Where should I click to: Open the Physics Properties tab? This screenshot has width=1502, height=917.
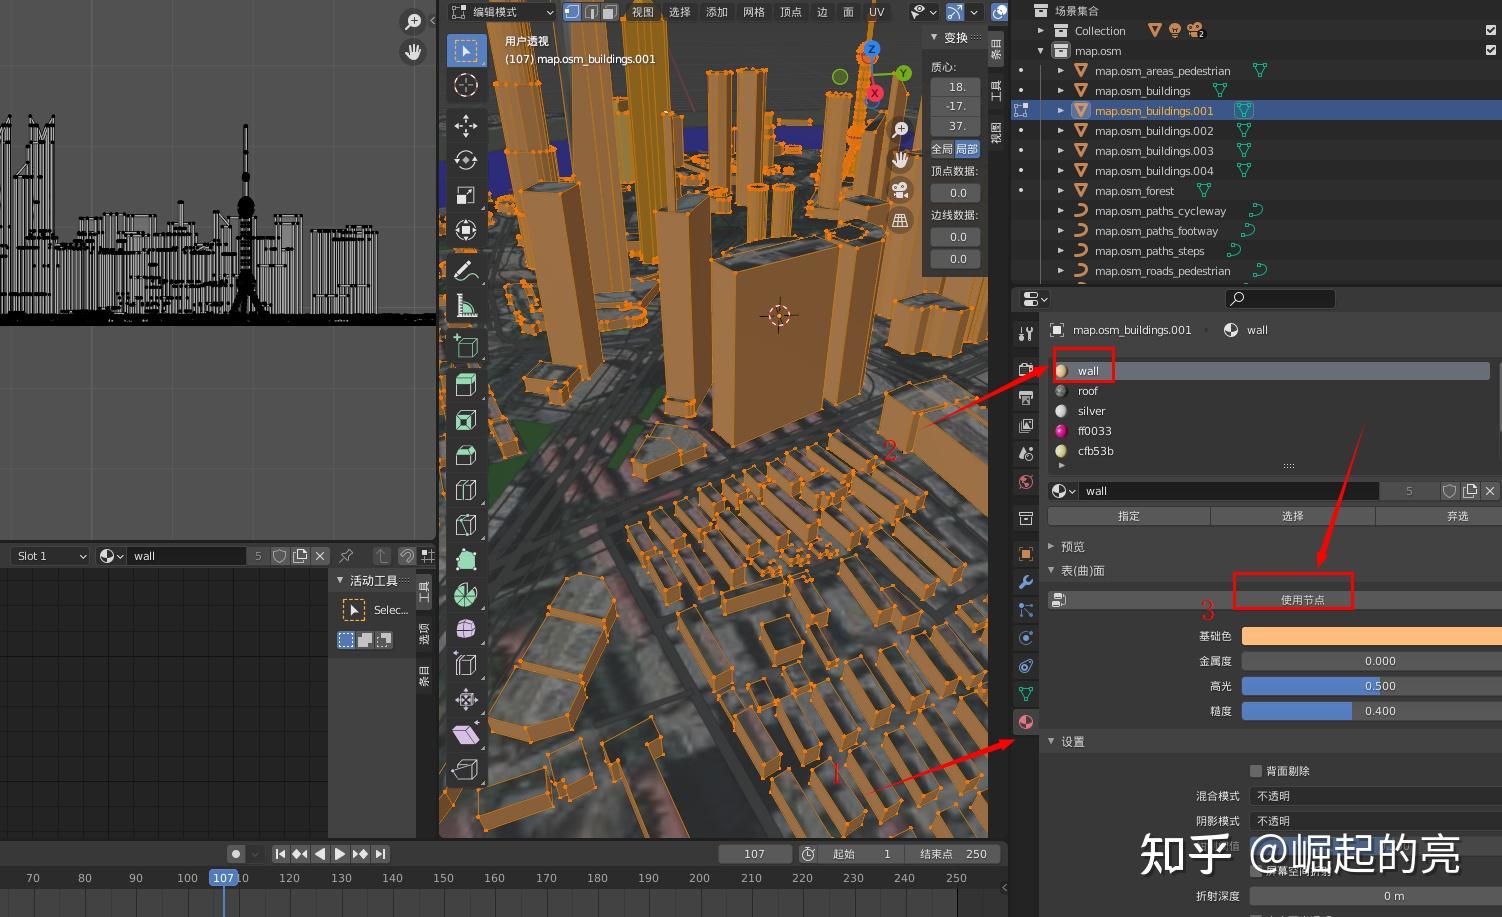1025,637
